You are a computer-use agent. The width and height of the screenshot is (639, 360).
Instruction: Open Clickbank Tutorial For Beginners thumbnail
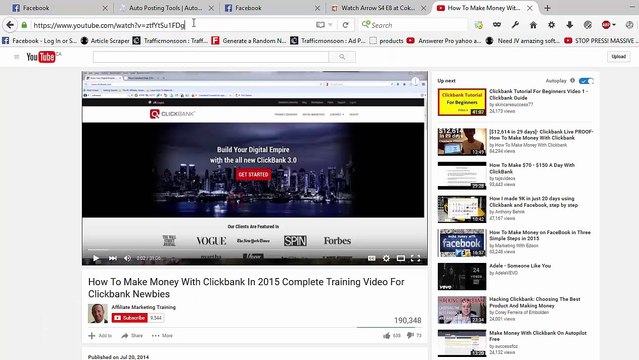pos(462,102)
